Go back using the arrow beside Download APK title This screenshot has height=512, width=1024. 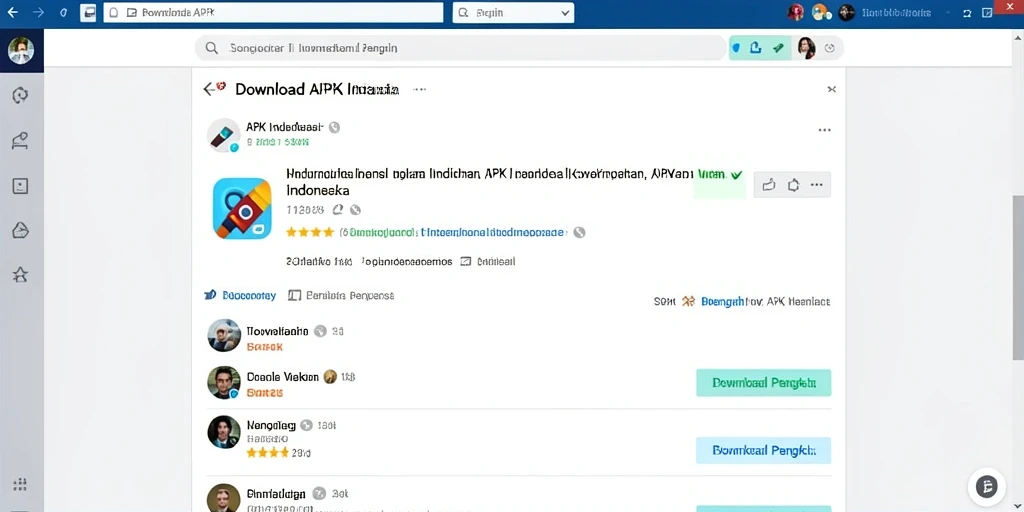pyautogui.click(x=209, y=89)
